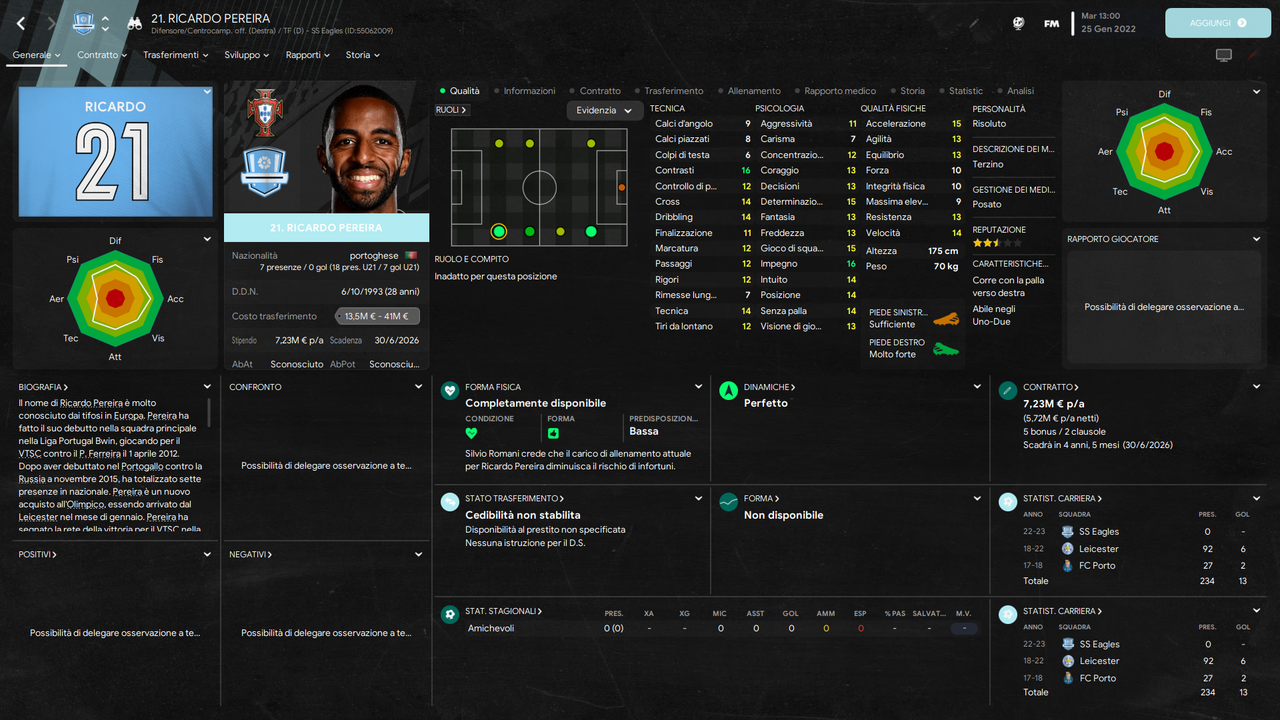Expand the Stat. Stagionali panel chevron
This screenshot has width=1280, height=720.
pyautogui.click(x=977, y=610)
